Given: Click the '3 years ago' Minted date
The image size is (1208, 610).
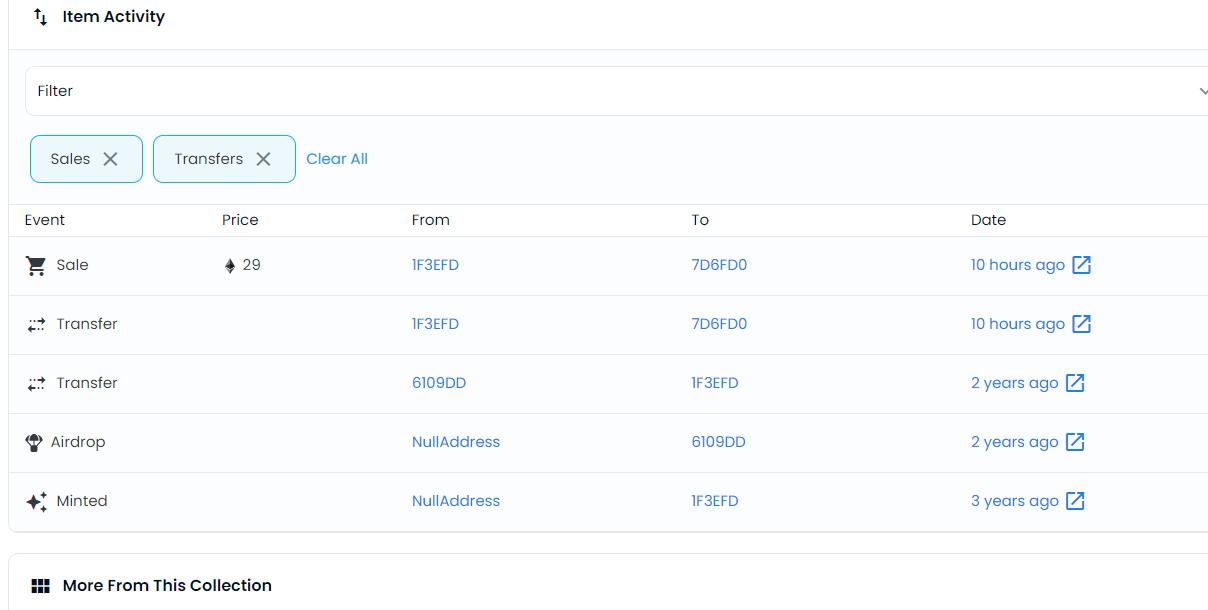Looking at the screenshot, I should point(1014,501).
